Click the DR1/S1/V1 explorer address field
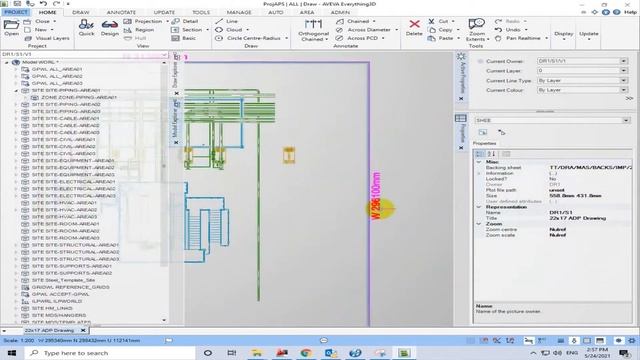The width and height of the screenshot is (640, 360). (x=84, y=54)
